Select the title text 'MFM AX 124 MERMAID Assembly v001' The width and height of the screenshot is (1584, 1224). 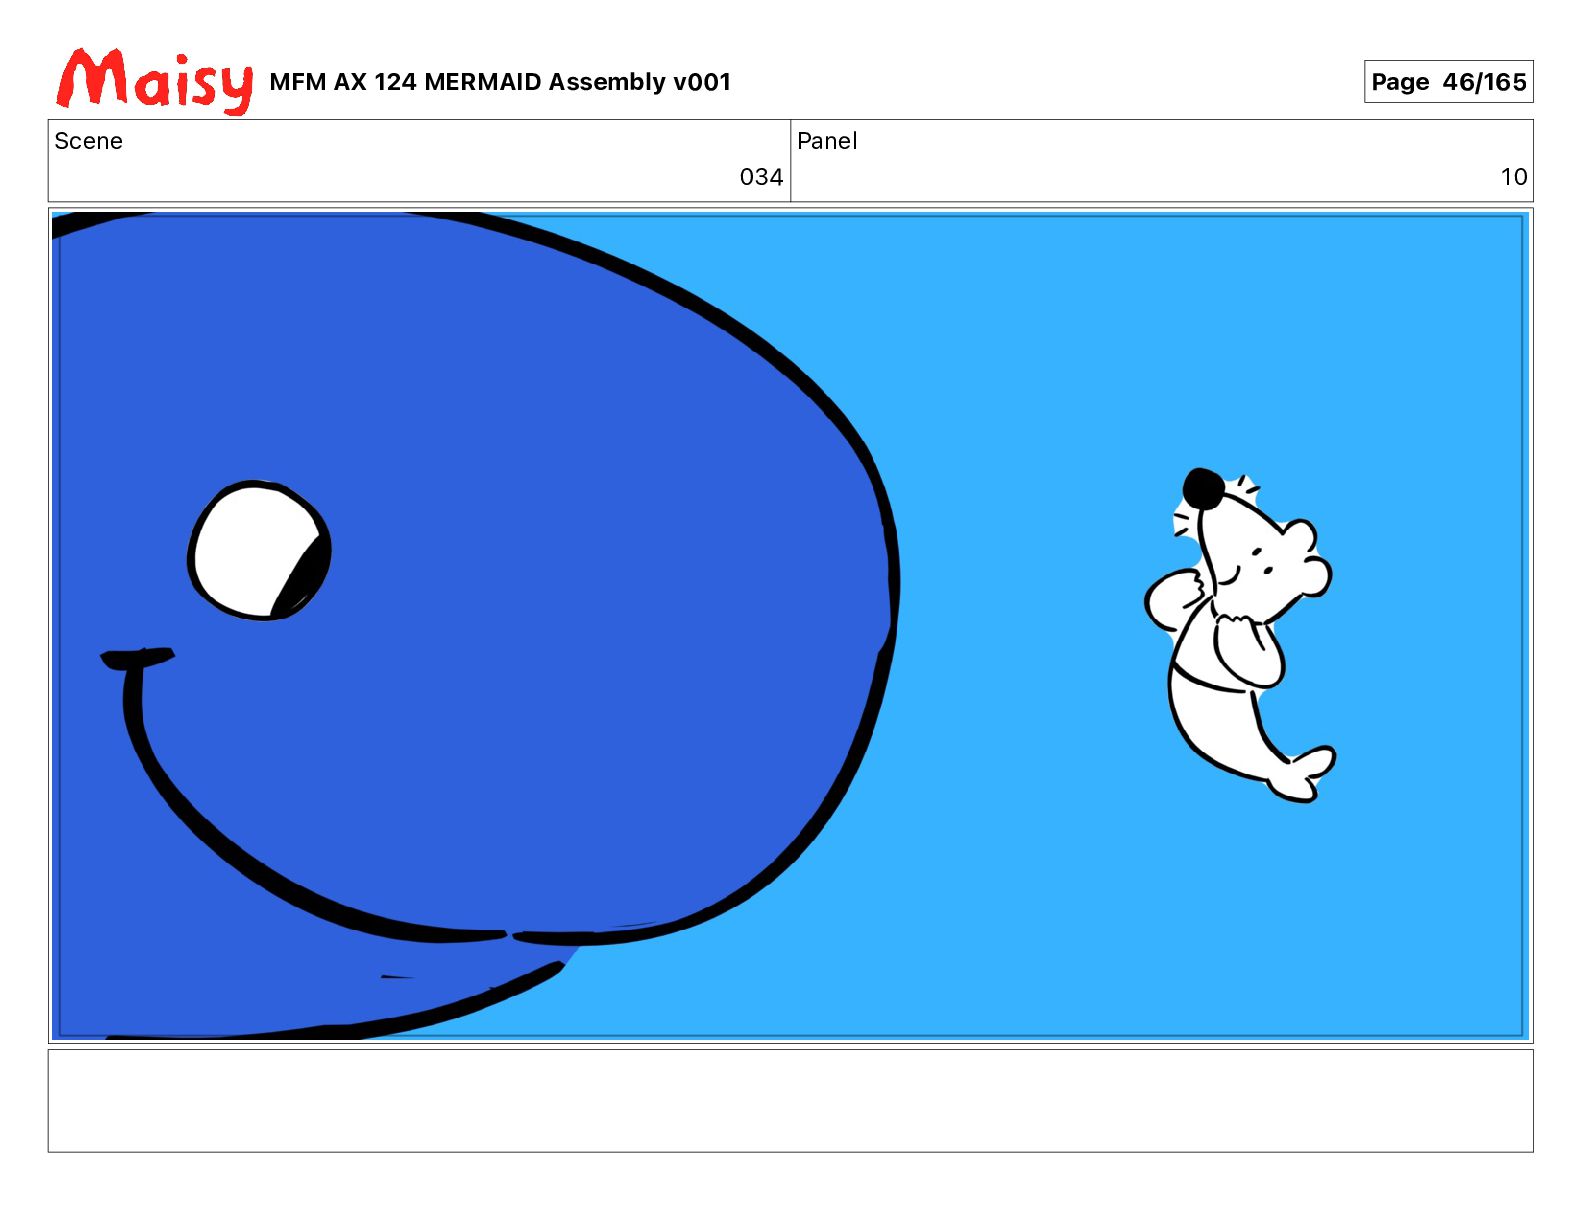[500, 82]
